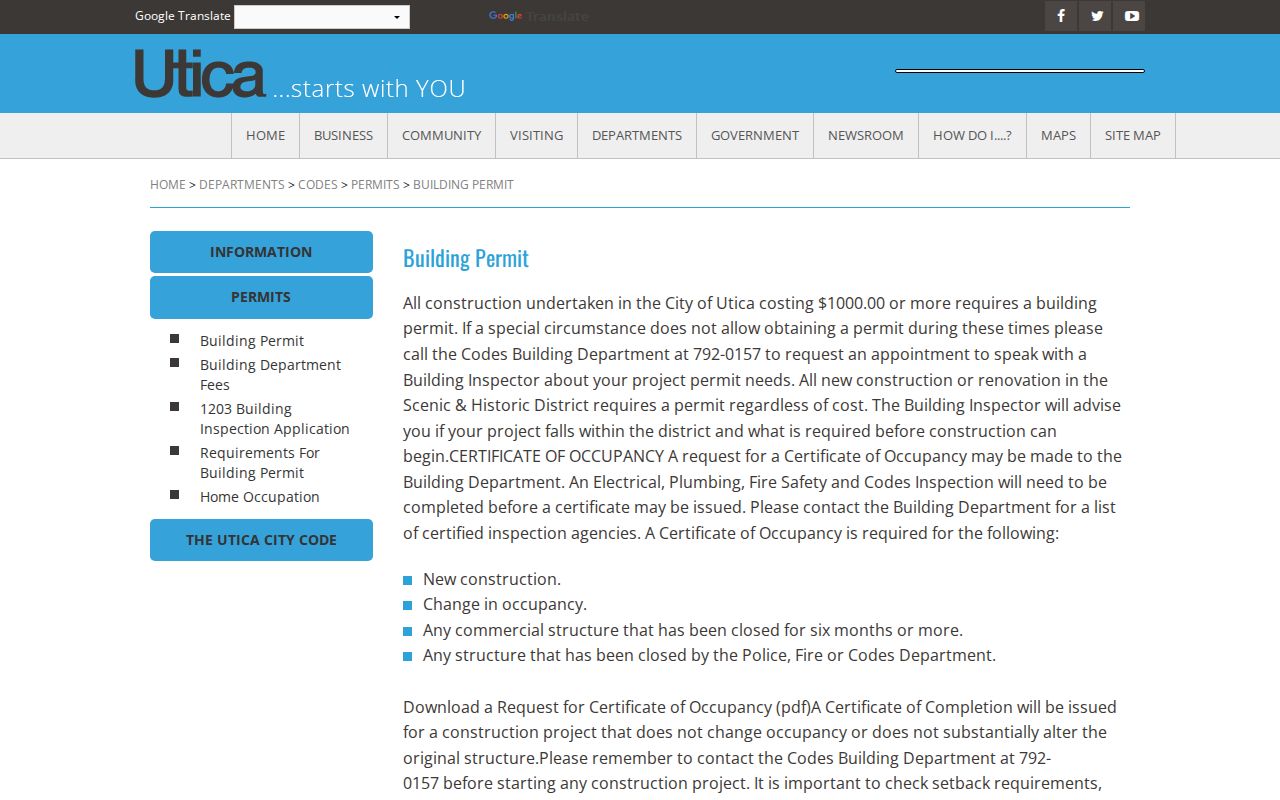Click the 'New construction.' bullet item
1280x800 pixels.
pyautogui.click(x=492, y=579)
